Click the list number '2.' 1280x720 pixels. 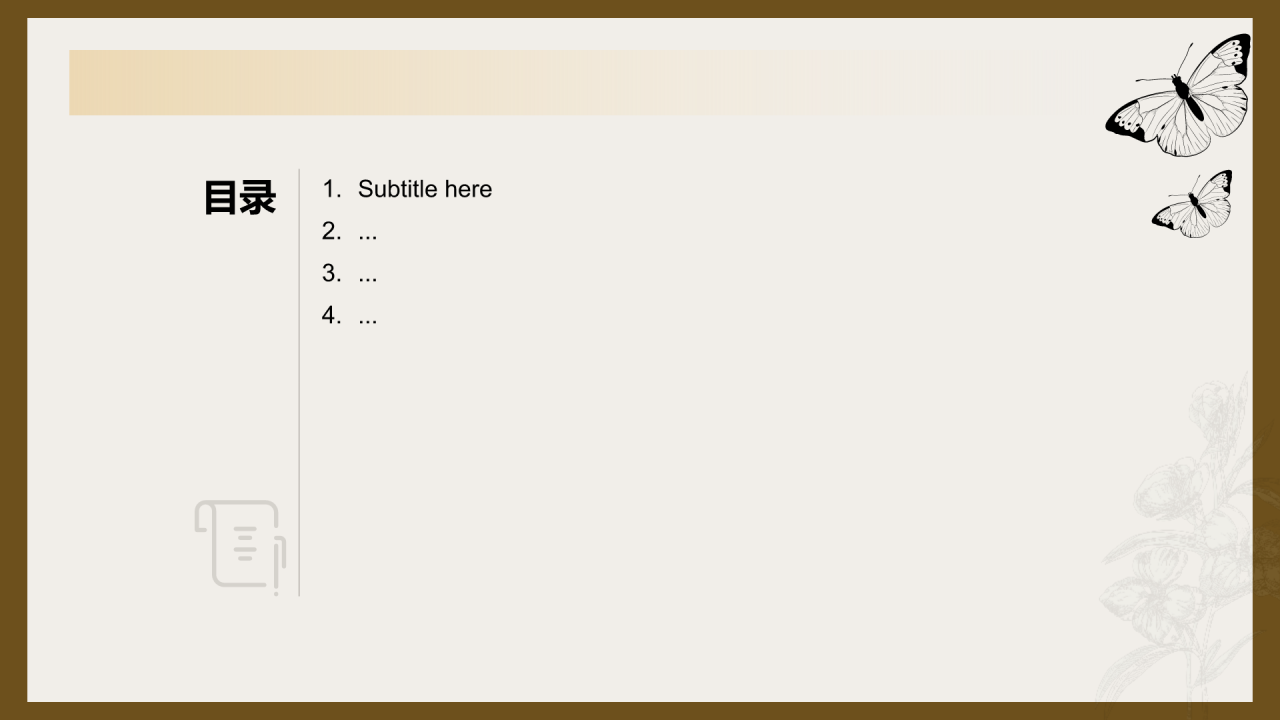point(332,231)
